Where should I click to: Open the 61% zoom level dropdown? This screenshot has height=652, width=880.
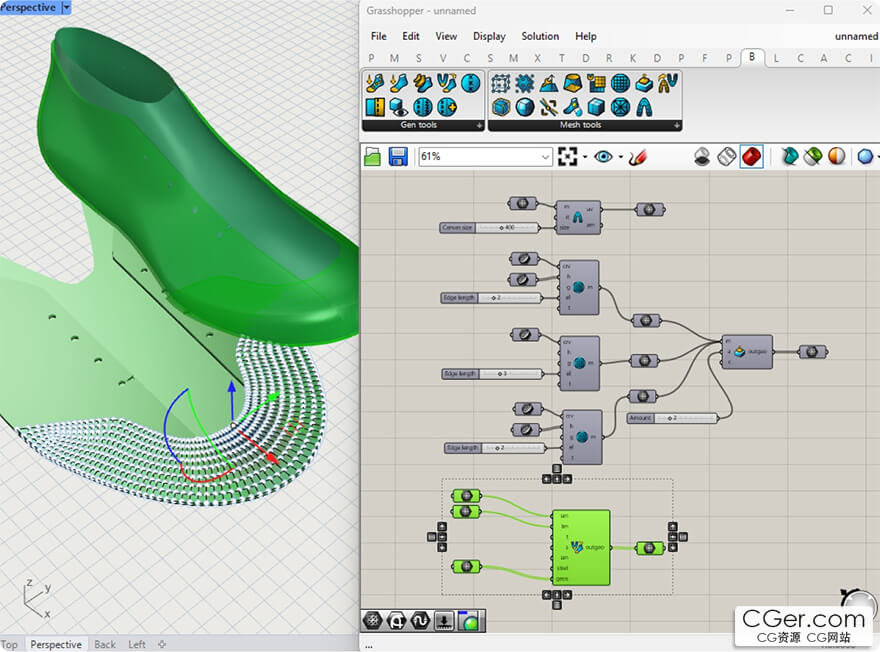pos(486,157)
